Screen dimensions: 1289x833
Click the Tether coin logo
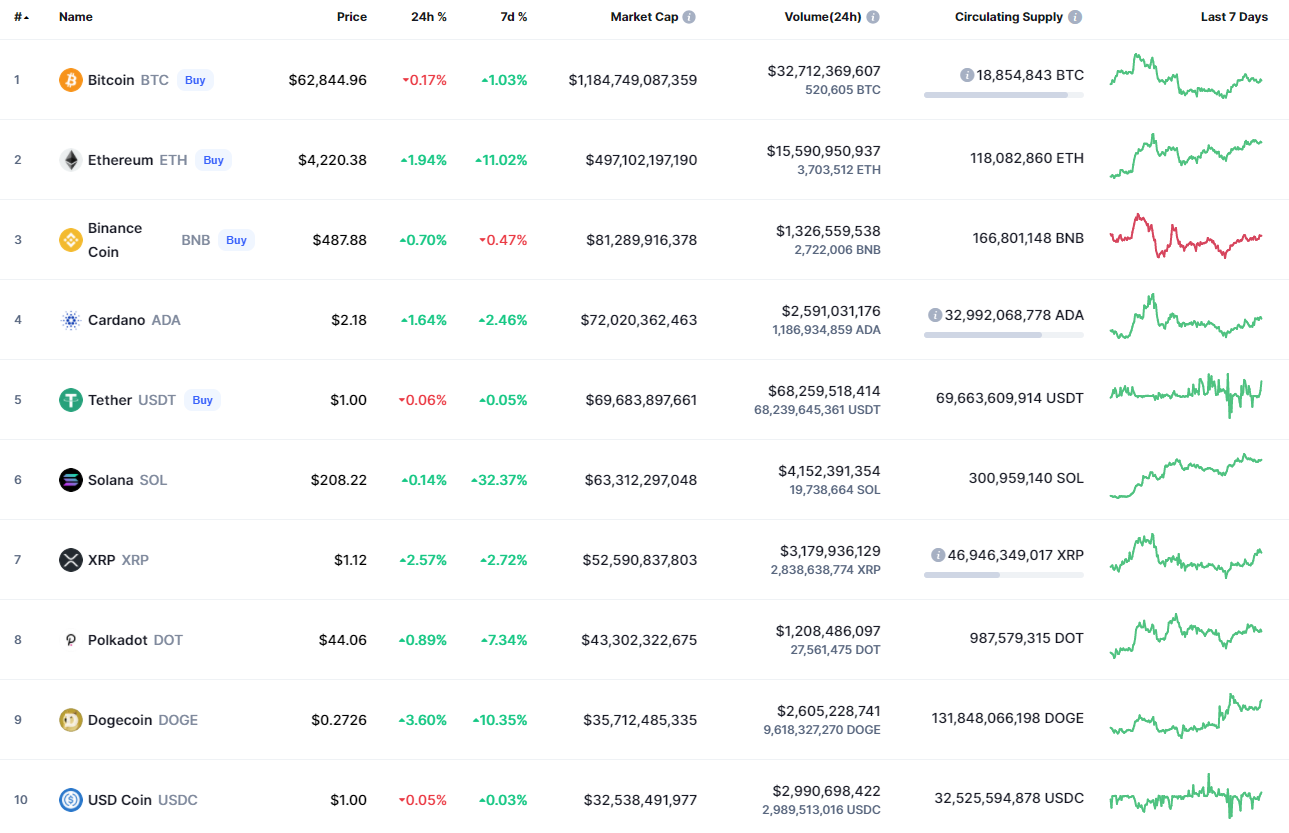pyautogui.click(x=70, y=400)
